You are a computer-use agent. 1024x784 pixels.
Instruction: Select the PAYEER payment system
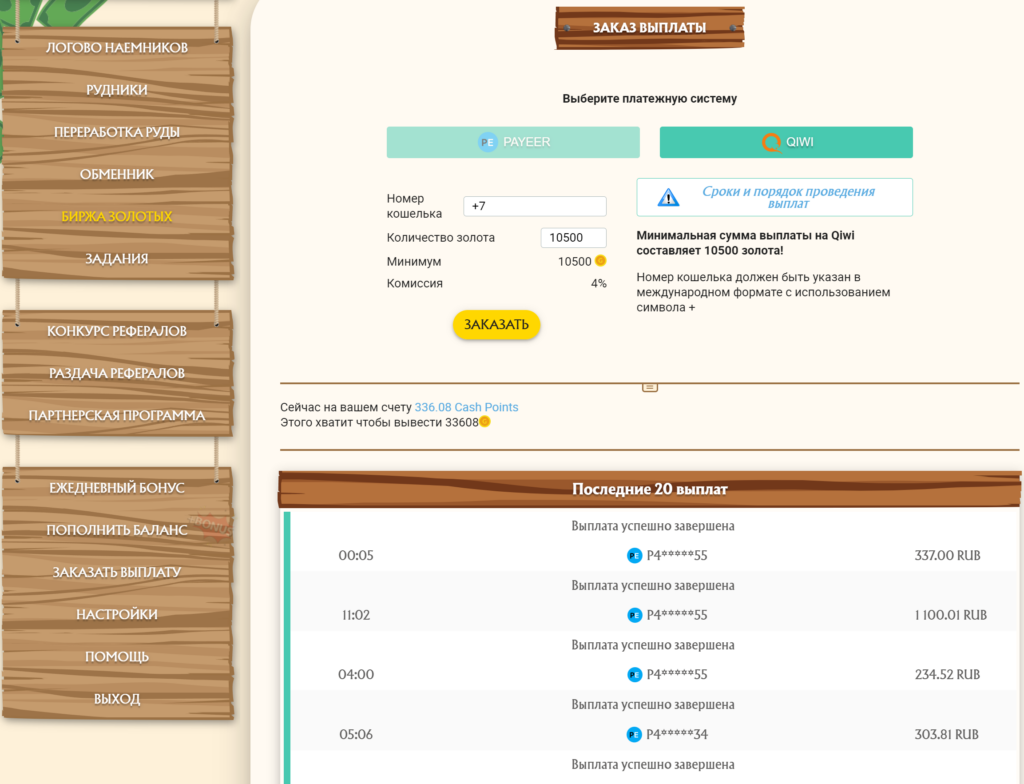tap(513, 142)
